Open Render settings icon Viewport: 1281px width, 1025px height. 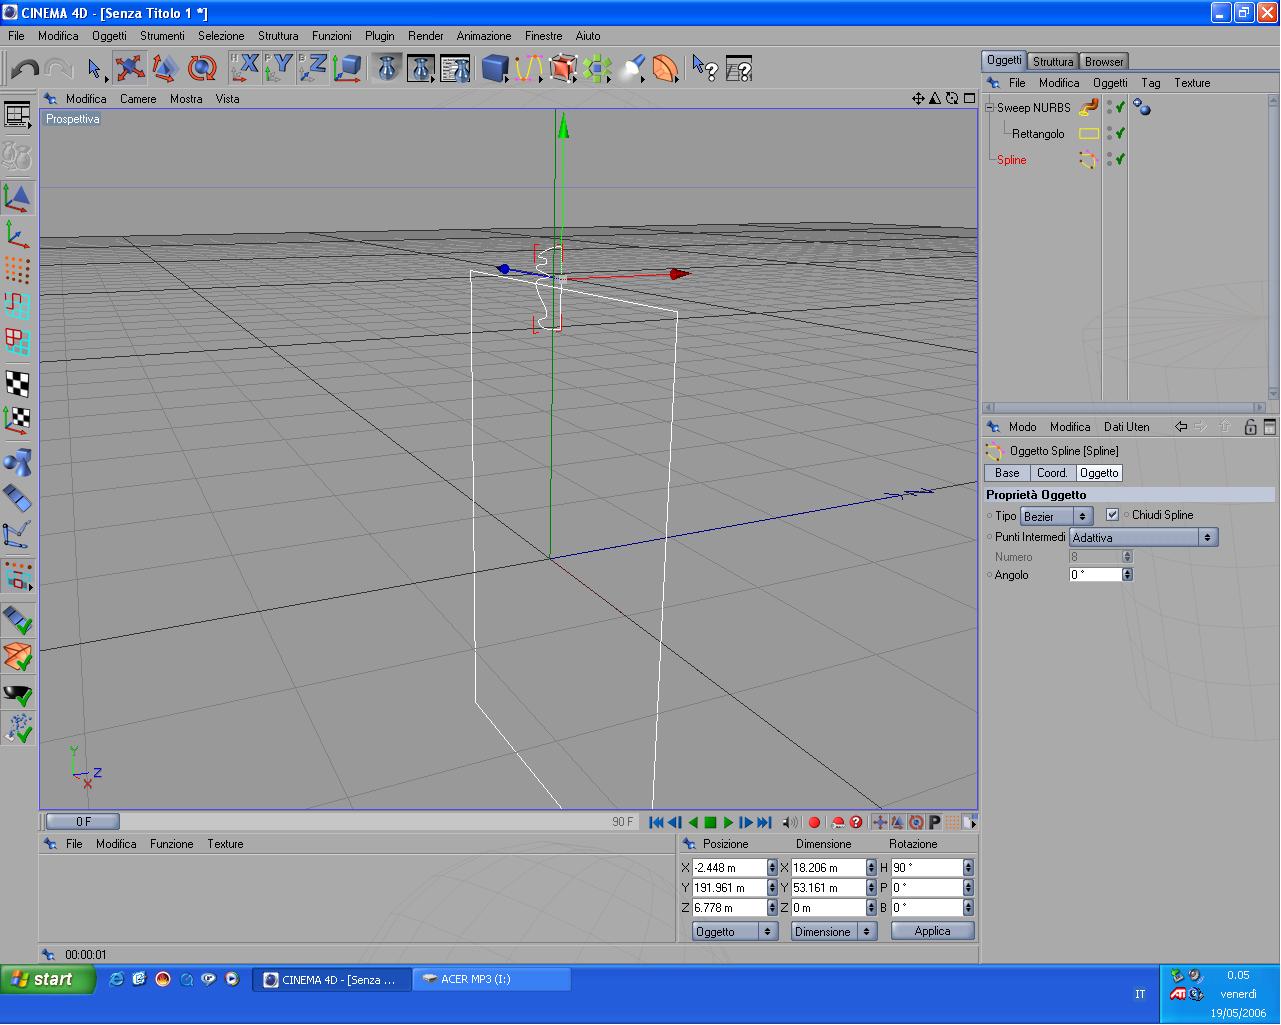pos(455,68)
